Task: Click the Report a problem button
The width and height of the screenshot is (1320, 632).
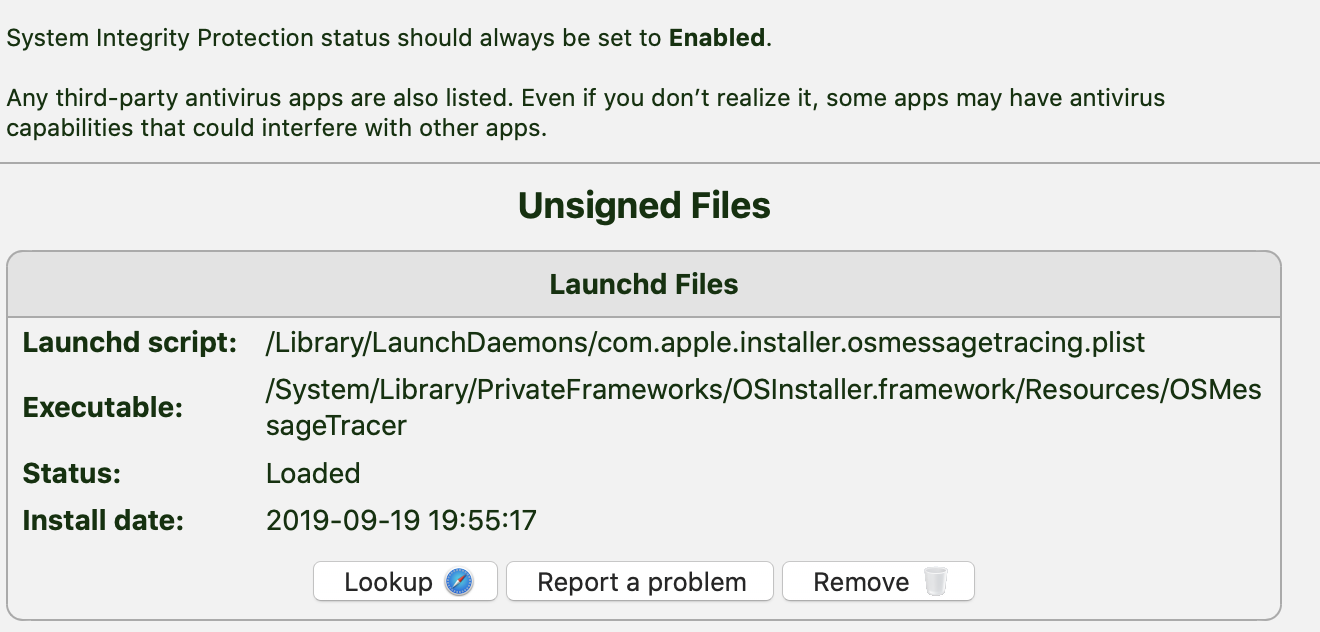Action: (641, 582)
